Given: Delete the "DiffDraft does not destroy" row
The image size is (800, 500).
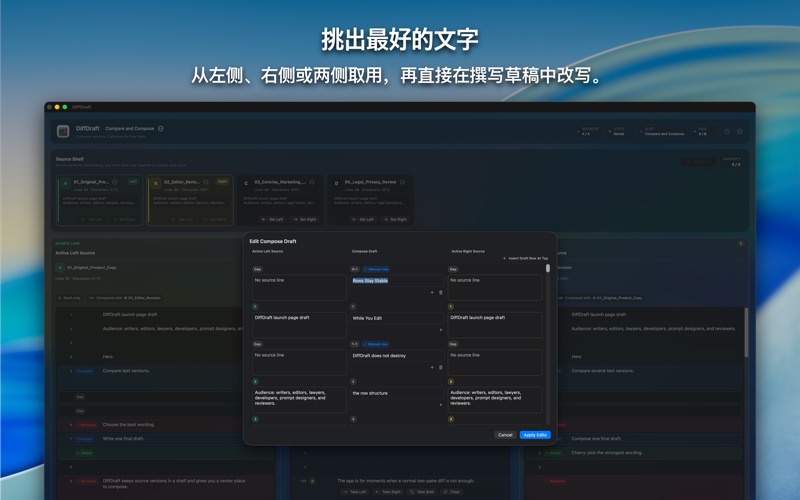Looking at the screenshot, I should point(441,367).
